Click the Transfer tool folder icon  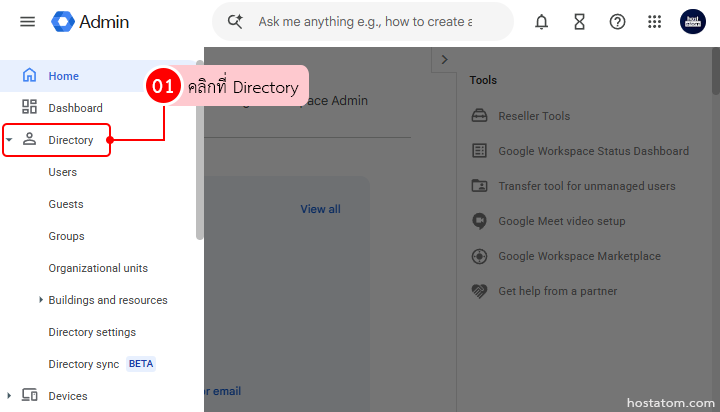point(479,186)
